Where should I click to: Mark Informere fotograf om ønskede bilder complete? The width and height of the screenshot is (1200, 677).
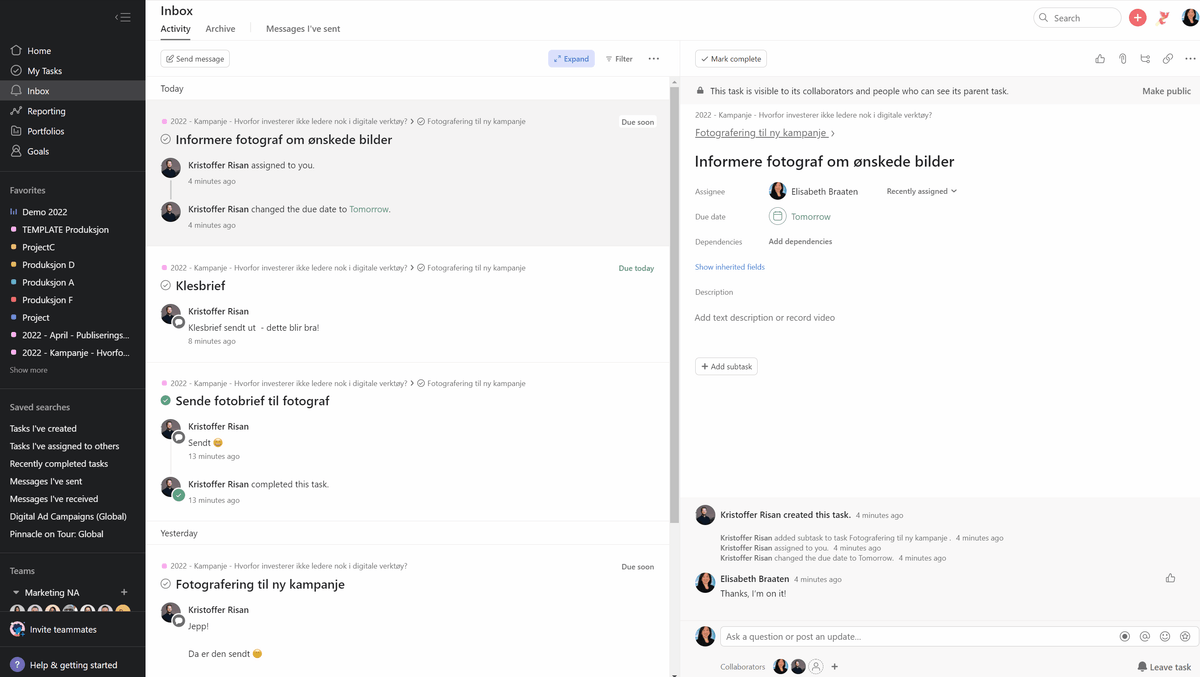click(x=166, y=140)
